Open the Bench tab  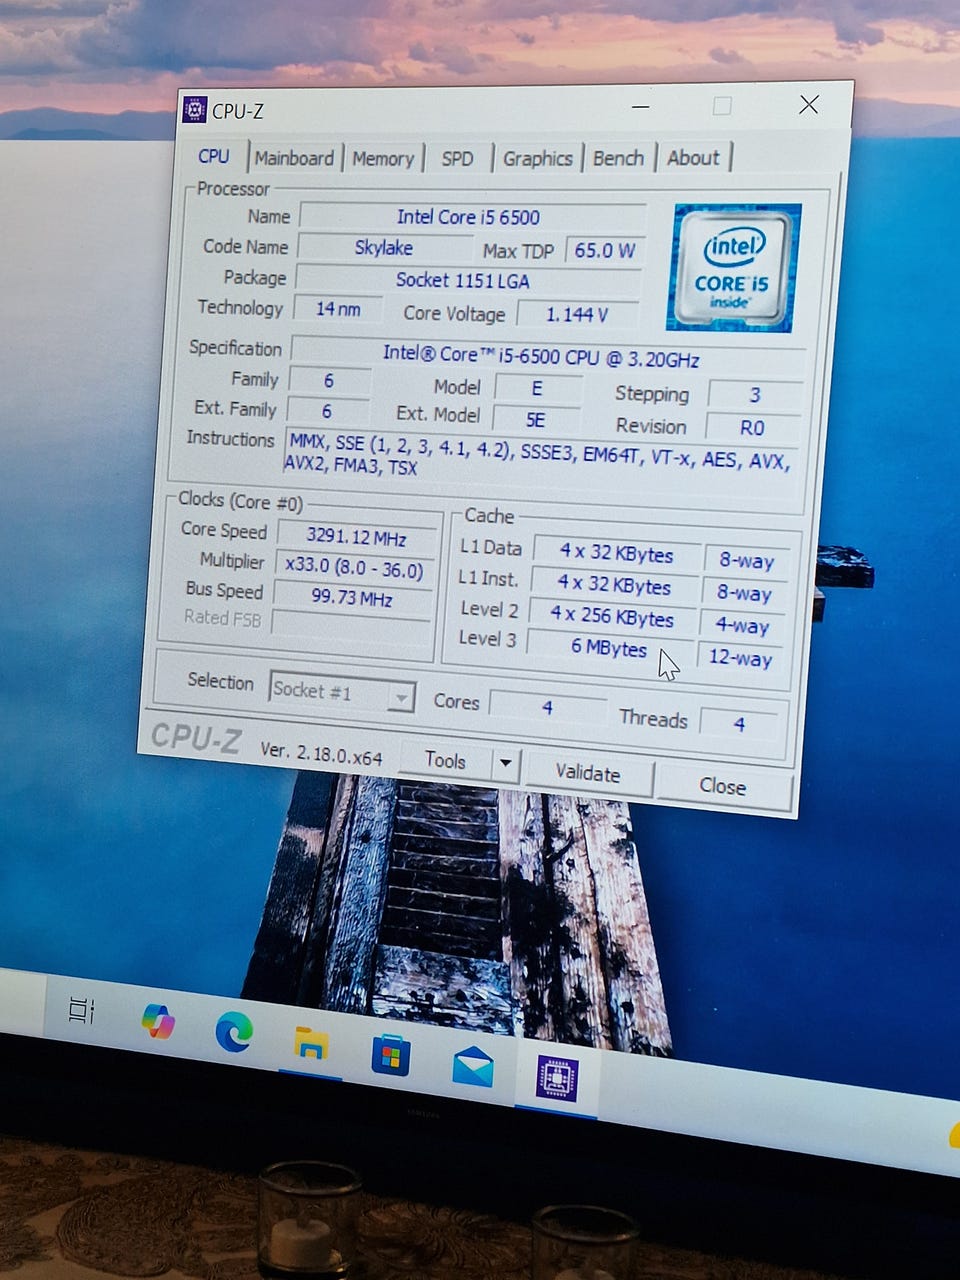pos(618,158)
